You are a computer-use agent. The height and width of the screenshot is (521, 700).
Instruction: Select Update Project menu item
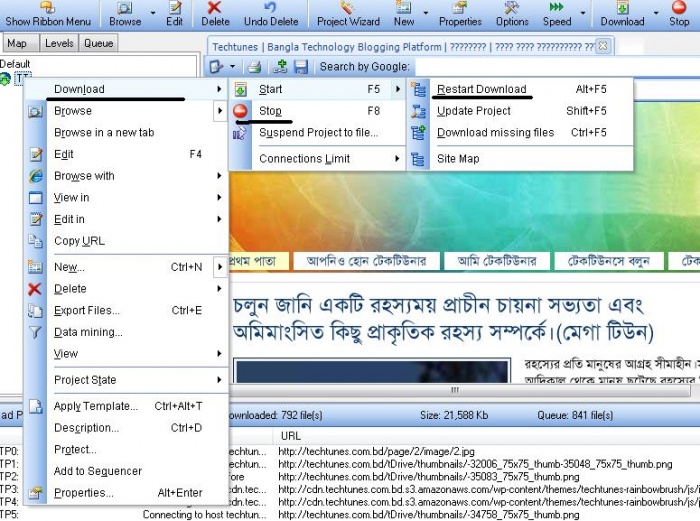pos(520,111)
